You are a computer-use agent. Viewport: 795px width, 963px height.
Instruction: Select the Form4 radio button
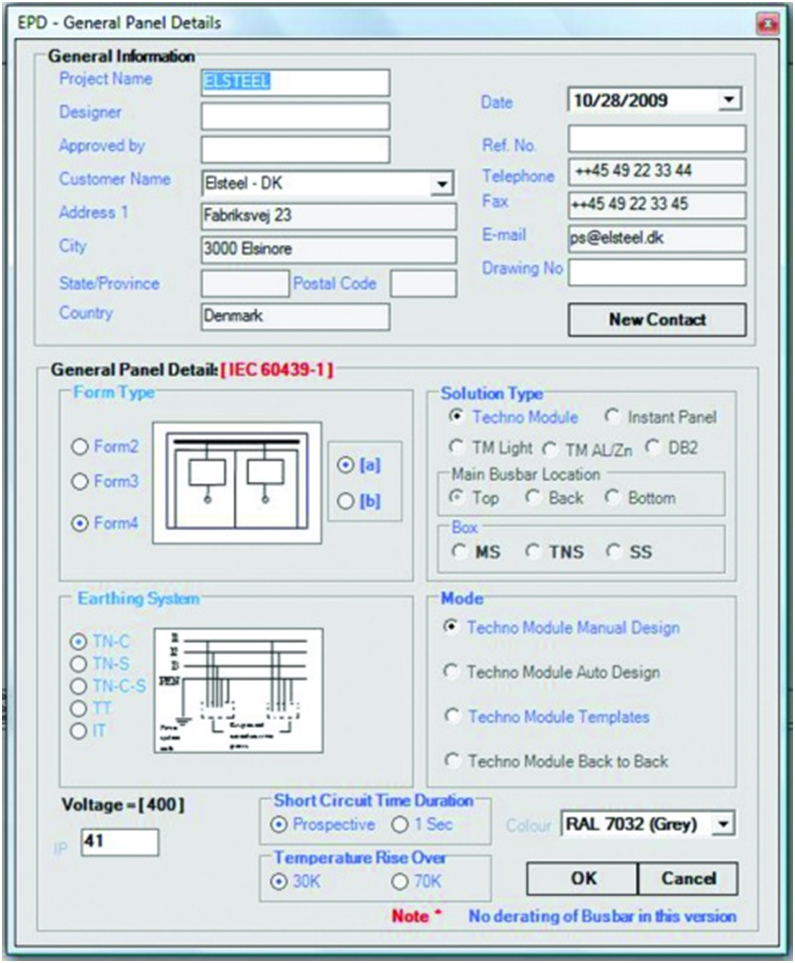pyautogui.click(x=80, y=523)
